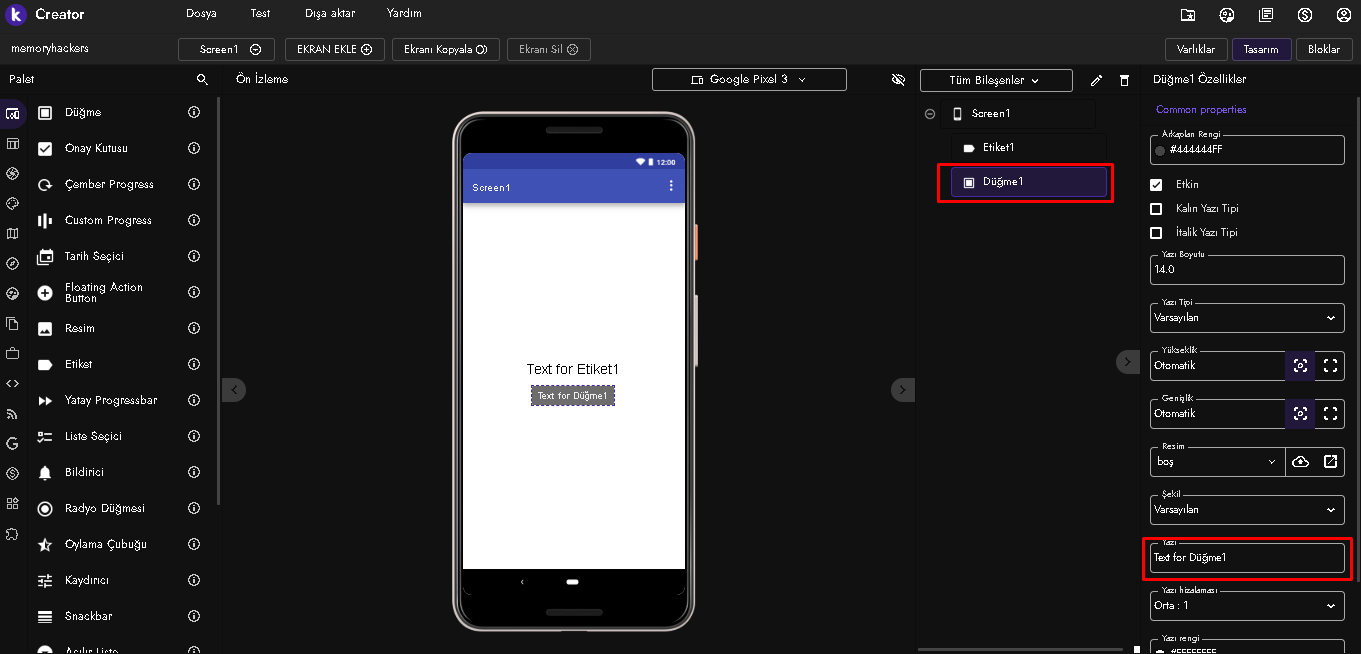The image size is (1361, 654).
Task: Show info for Resim component
Action: point(195,328)
